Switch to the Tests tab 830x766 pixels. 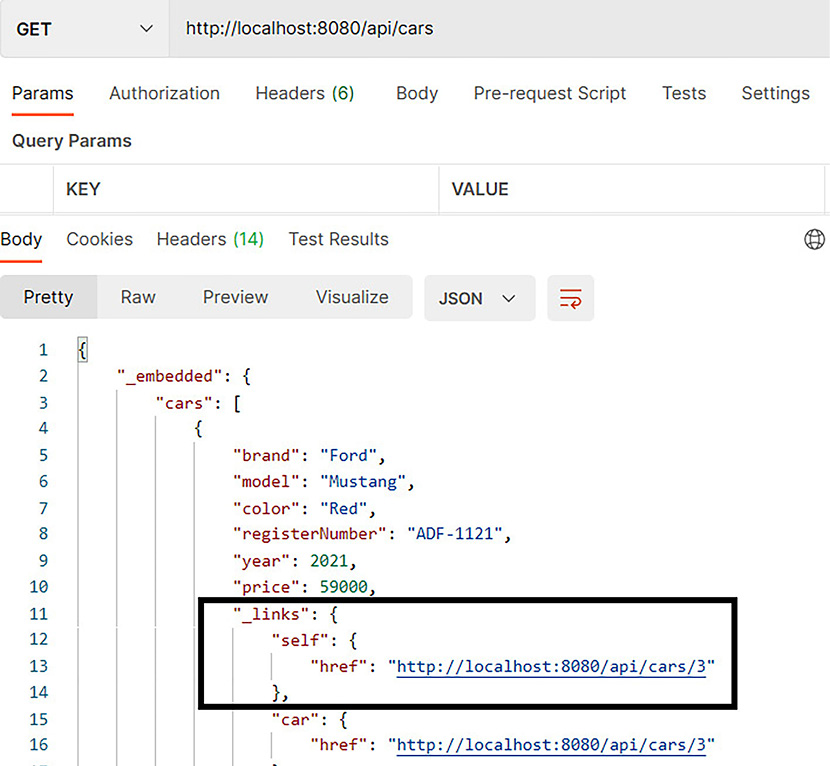coord(683,93)
